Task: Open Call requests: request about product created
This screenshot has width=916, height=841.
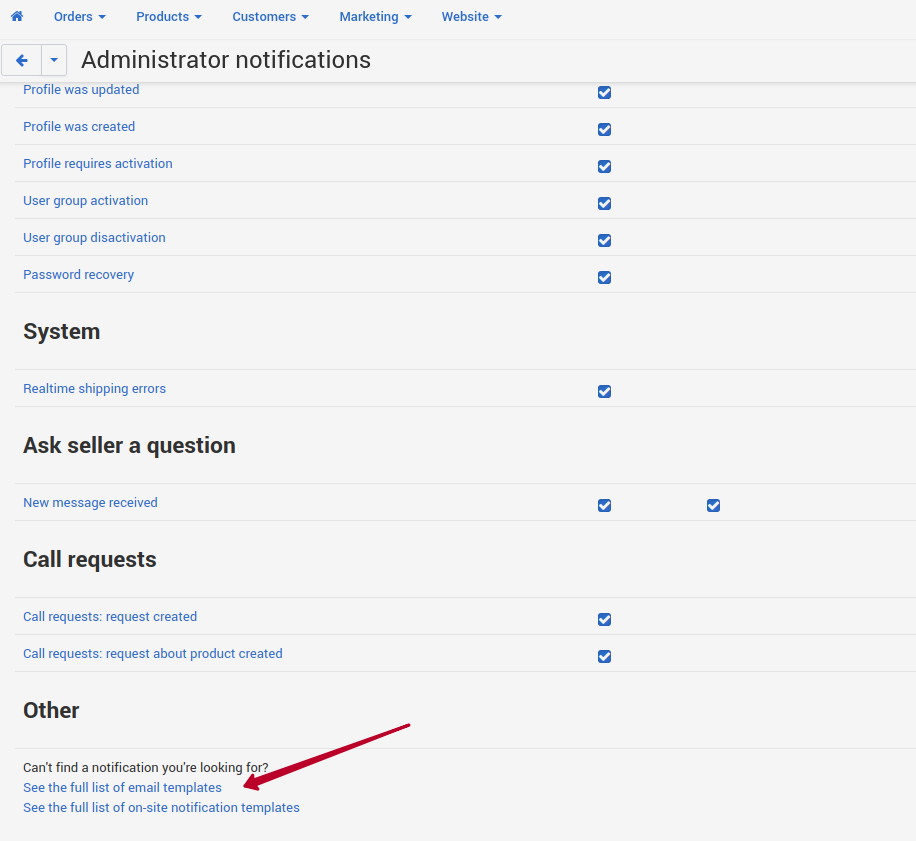Action: (x=152, y=654)
